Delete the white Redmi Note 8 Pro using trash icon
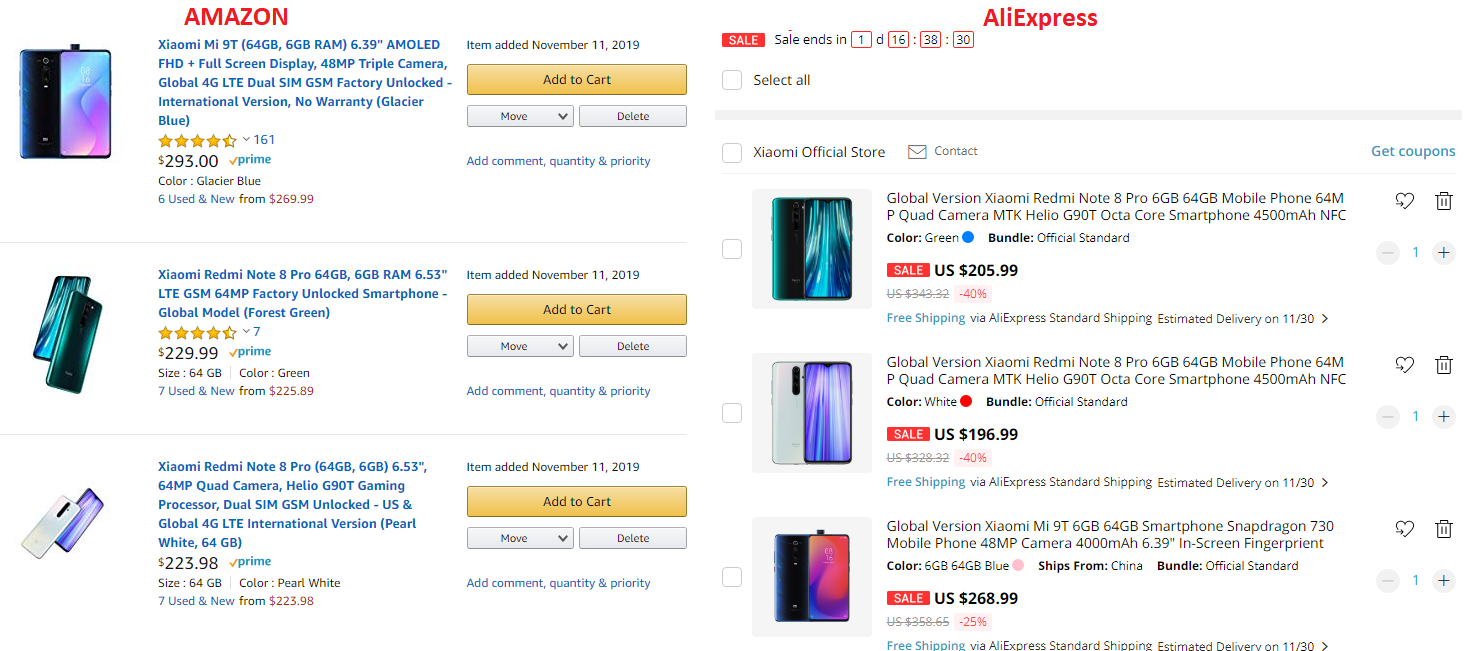1473x651 pixels. 1443,365
